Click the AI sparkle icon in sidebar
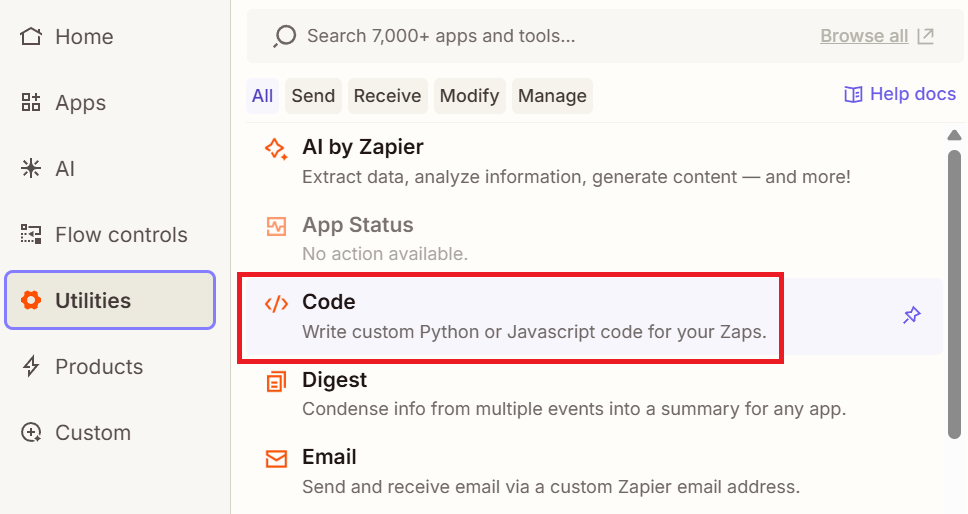This screenshot has height=514, width=968. (x=31, y=169)
